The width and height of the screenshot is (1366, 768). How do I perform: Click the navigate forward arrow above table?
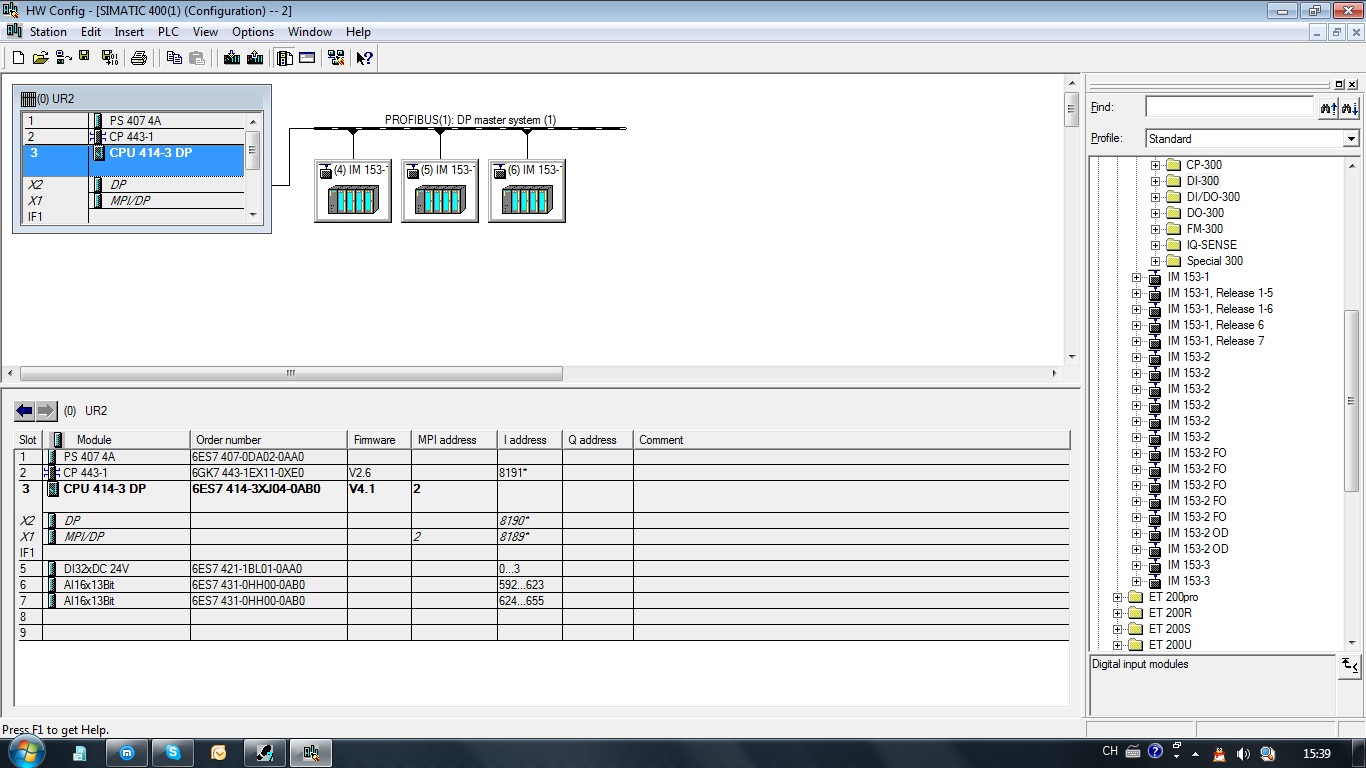[46, 411]
